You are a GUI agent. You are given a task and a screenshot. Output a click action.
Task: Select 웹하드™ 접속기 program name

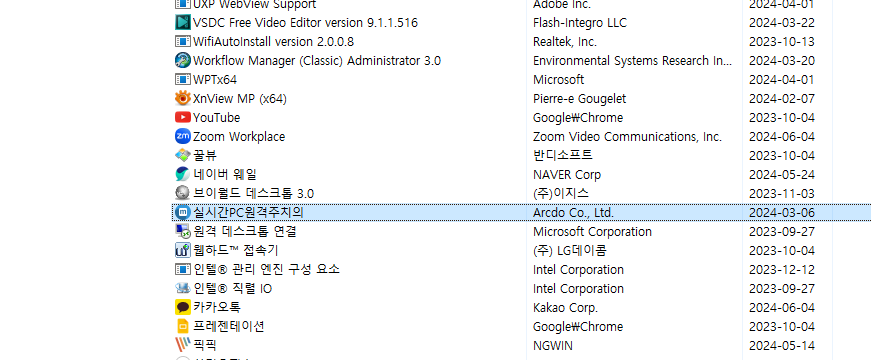pos(236,251)
